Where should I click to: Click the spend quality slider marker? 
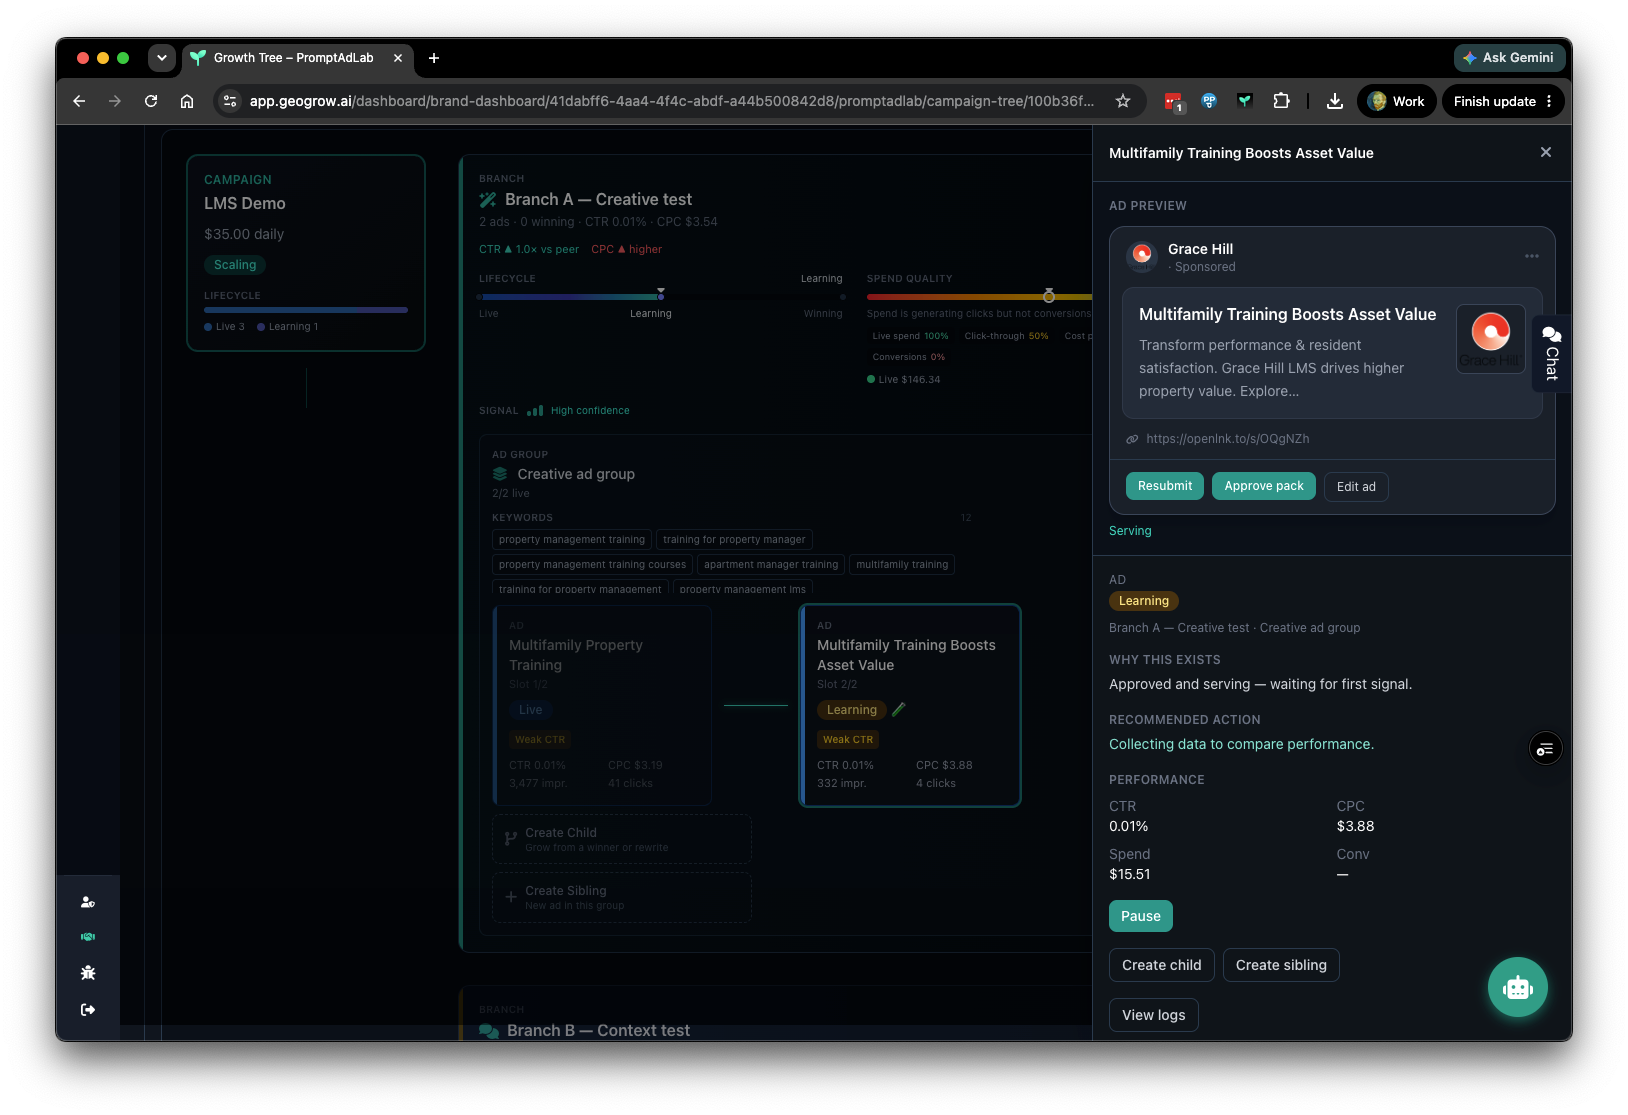coord(1048,296)
